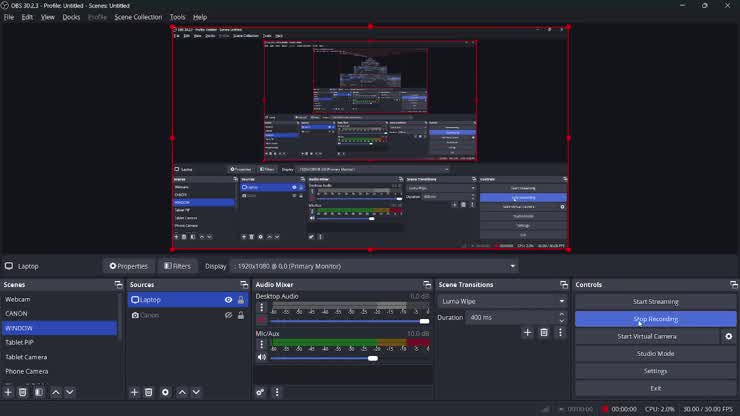This screenshot has height=416, width=740.
Task: Click Stop Recording button
Action: pyautogui.click(x=656, y=319)
